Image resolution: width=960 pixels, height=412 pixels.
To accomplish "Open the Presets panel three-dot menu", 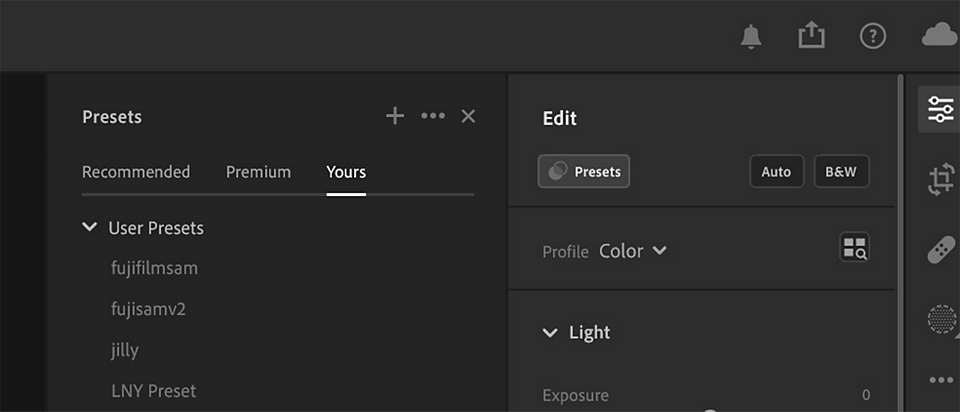I will coord(433,116).
